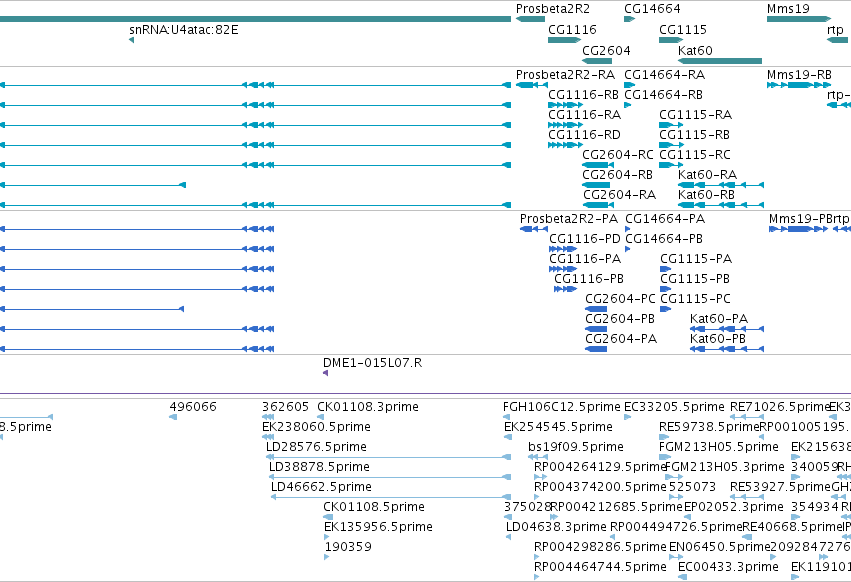Click the Prosbeta2R2 gene label

(x=552, y=9)
